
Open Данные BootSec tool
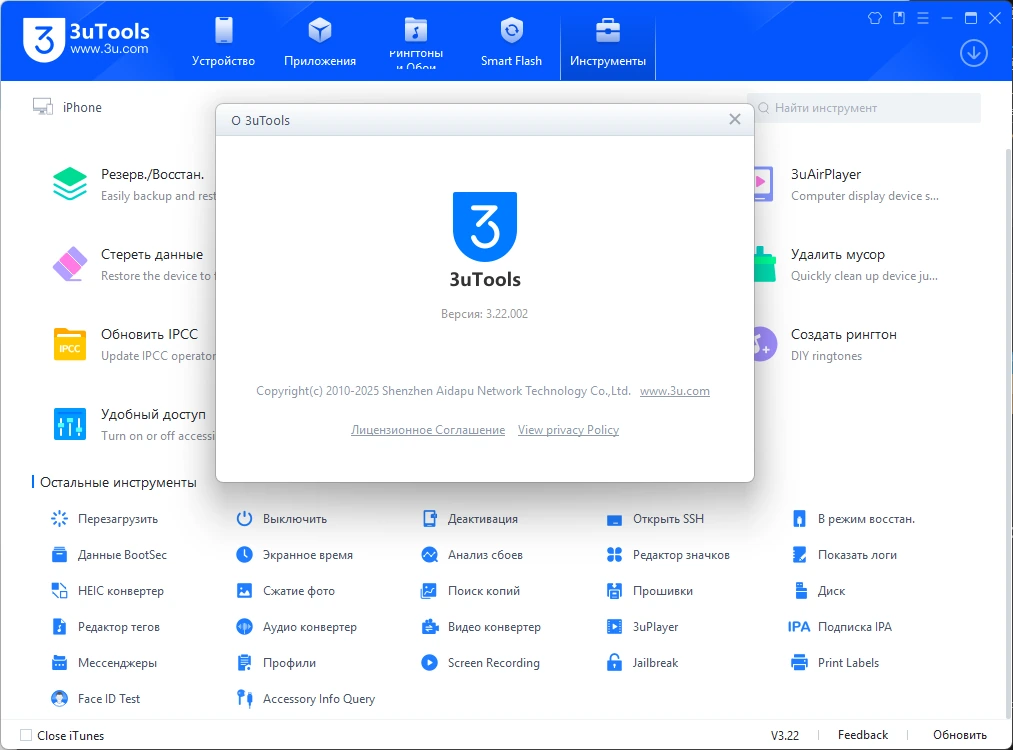tap(109, 555)
